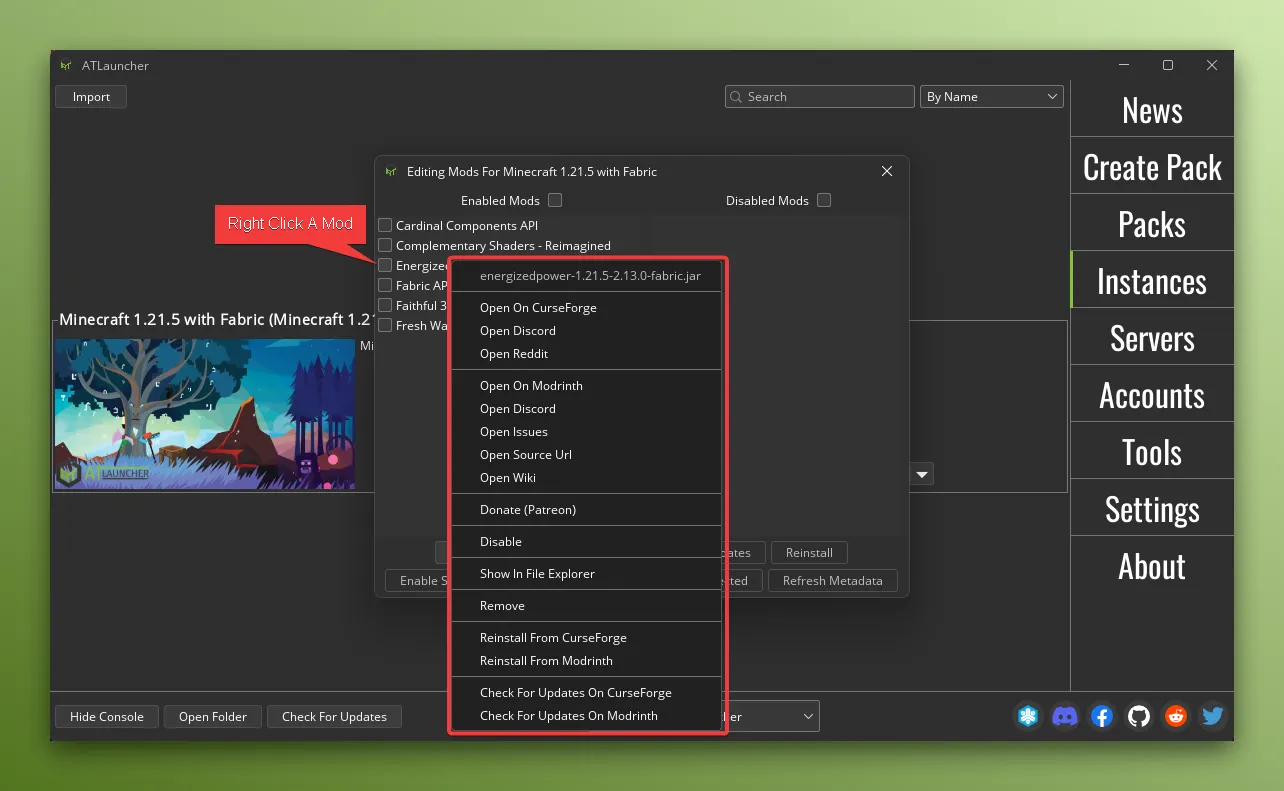The width and height of the screenshot is (1284, 791).
Task: Tick the Cardinal Components API checkbox
Action: 385,226
